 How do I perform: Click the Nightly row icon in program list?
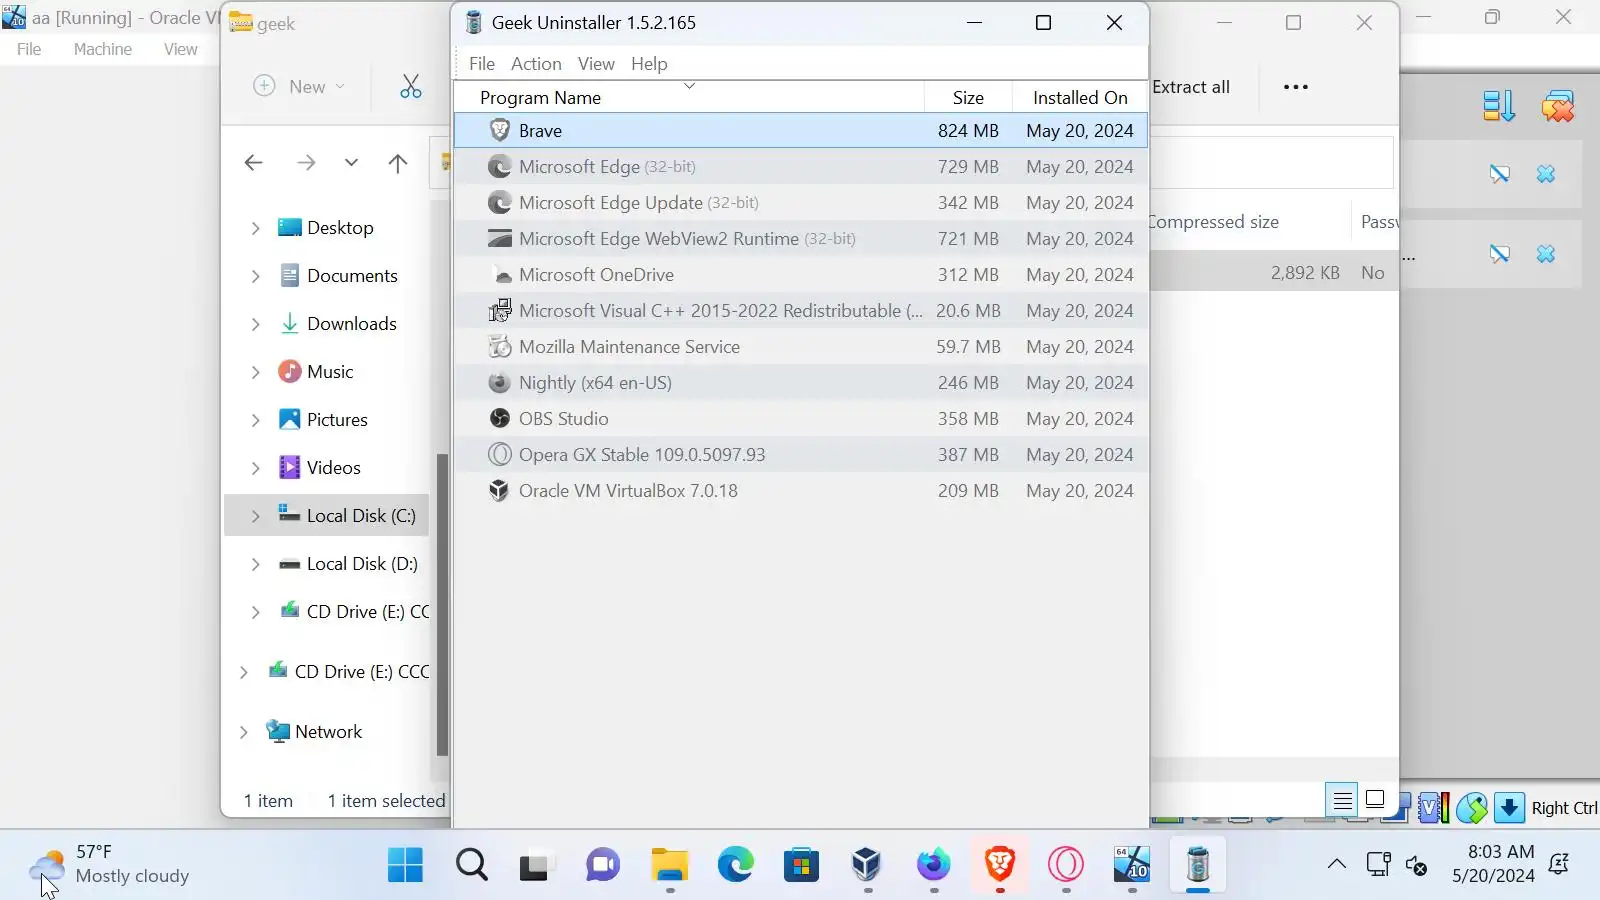click(499, 382)
